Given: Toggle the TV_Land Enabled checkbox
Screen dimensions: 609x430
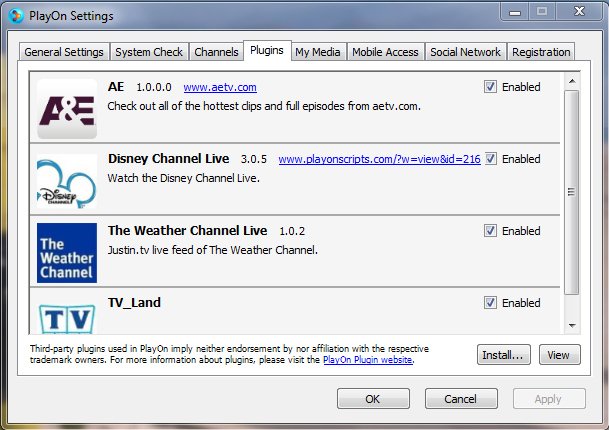Looking at the screenshot, I should pos(490,303).
